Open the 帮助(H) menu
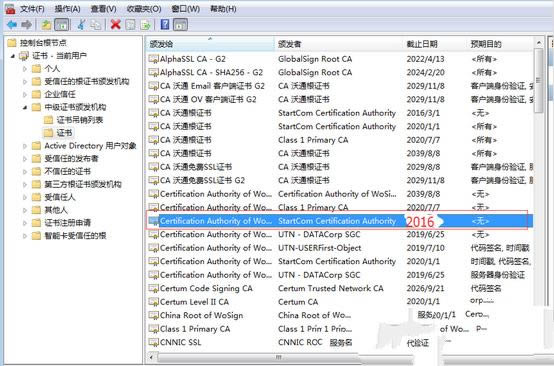The height and width of the screenshot is (366, 554). pyautogui.click(x=223, y=9)
